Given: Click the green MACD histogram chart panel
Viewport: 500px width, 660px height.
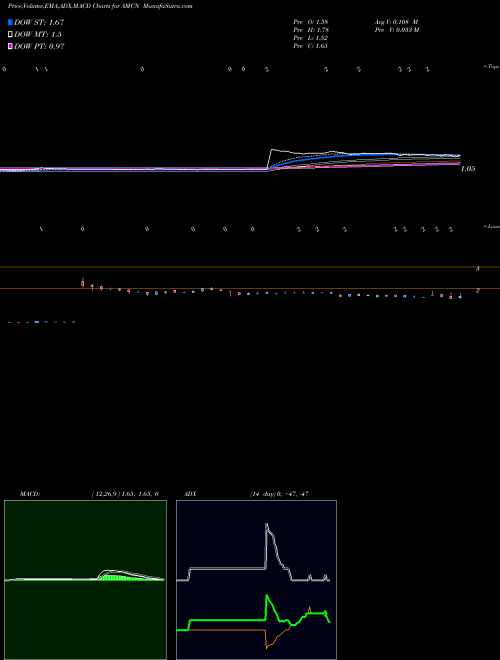Looking at the screenshot, I should [85, 580].
